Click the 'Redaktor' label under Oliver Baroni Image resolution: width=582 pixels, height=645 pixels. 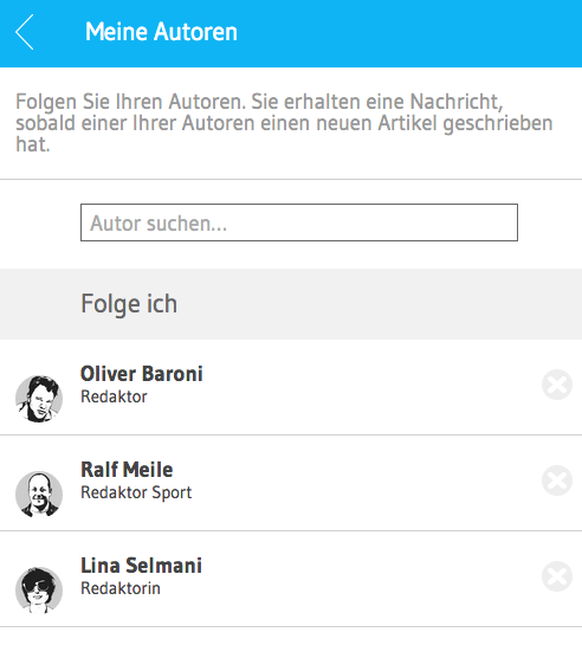(x=114, y=397)
